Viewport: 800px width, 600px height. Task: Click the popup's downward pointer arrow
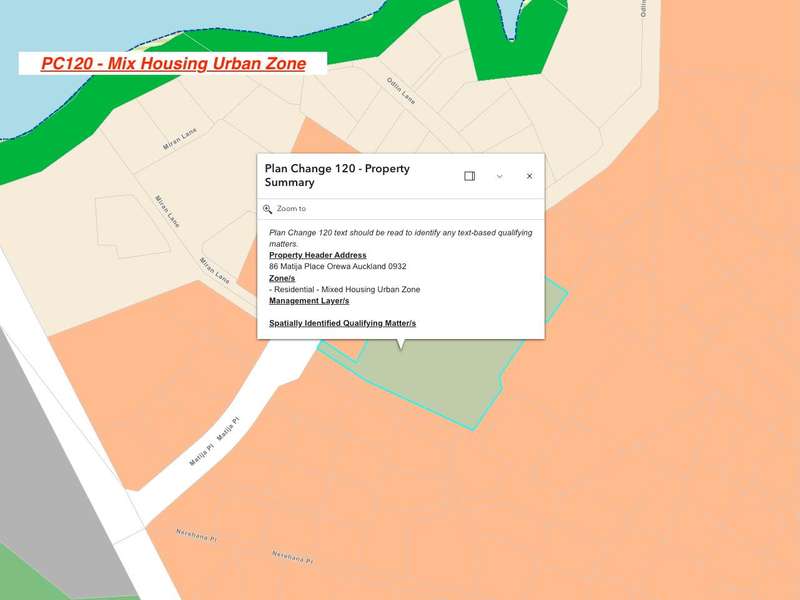pyautogui.click(x=401, y=345)
